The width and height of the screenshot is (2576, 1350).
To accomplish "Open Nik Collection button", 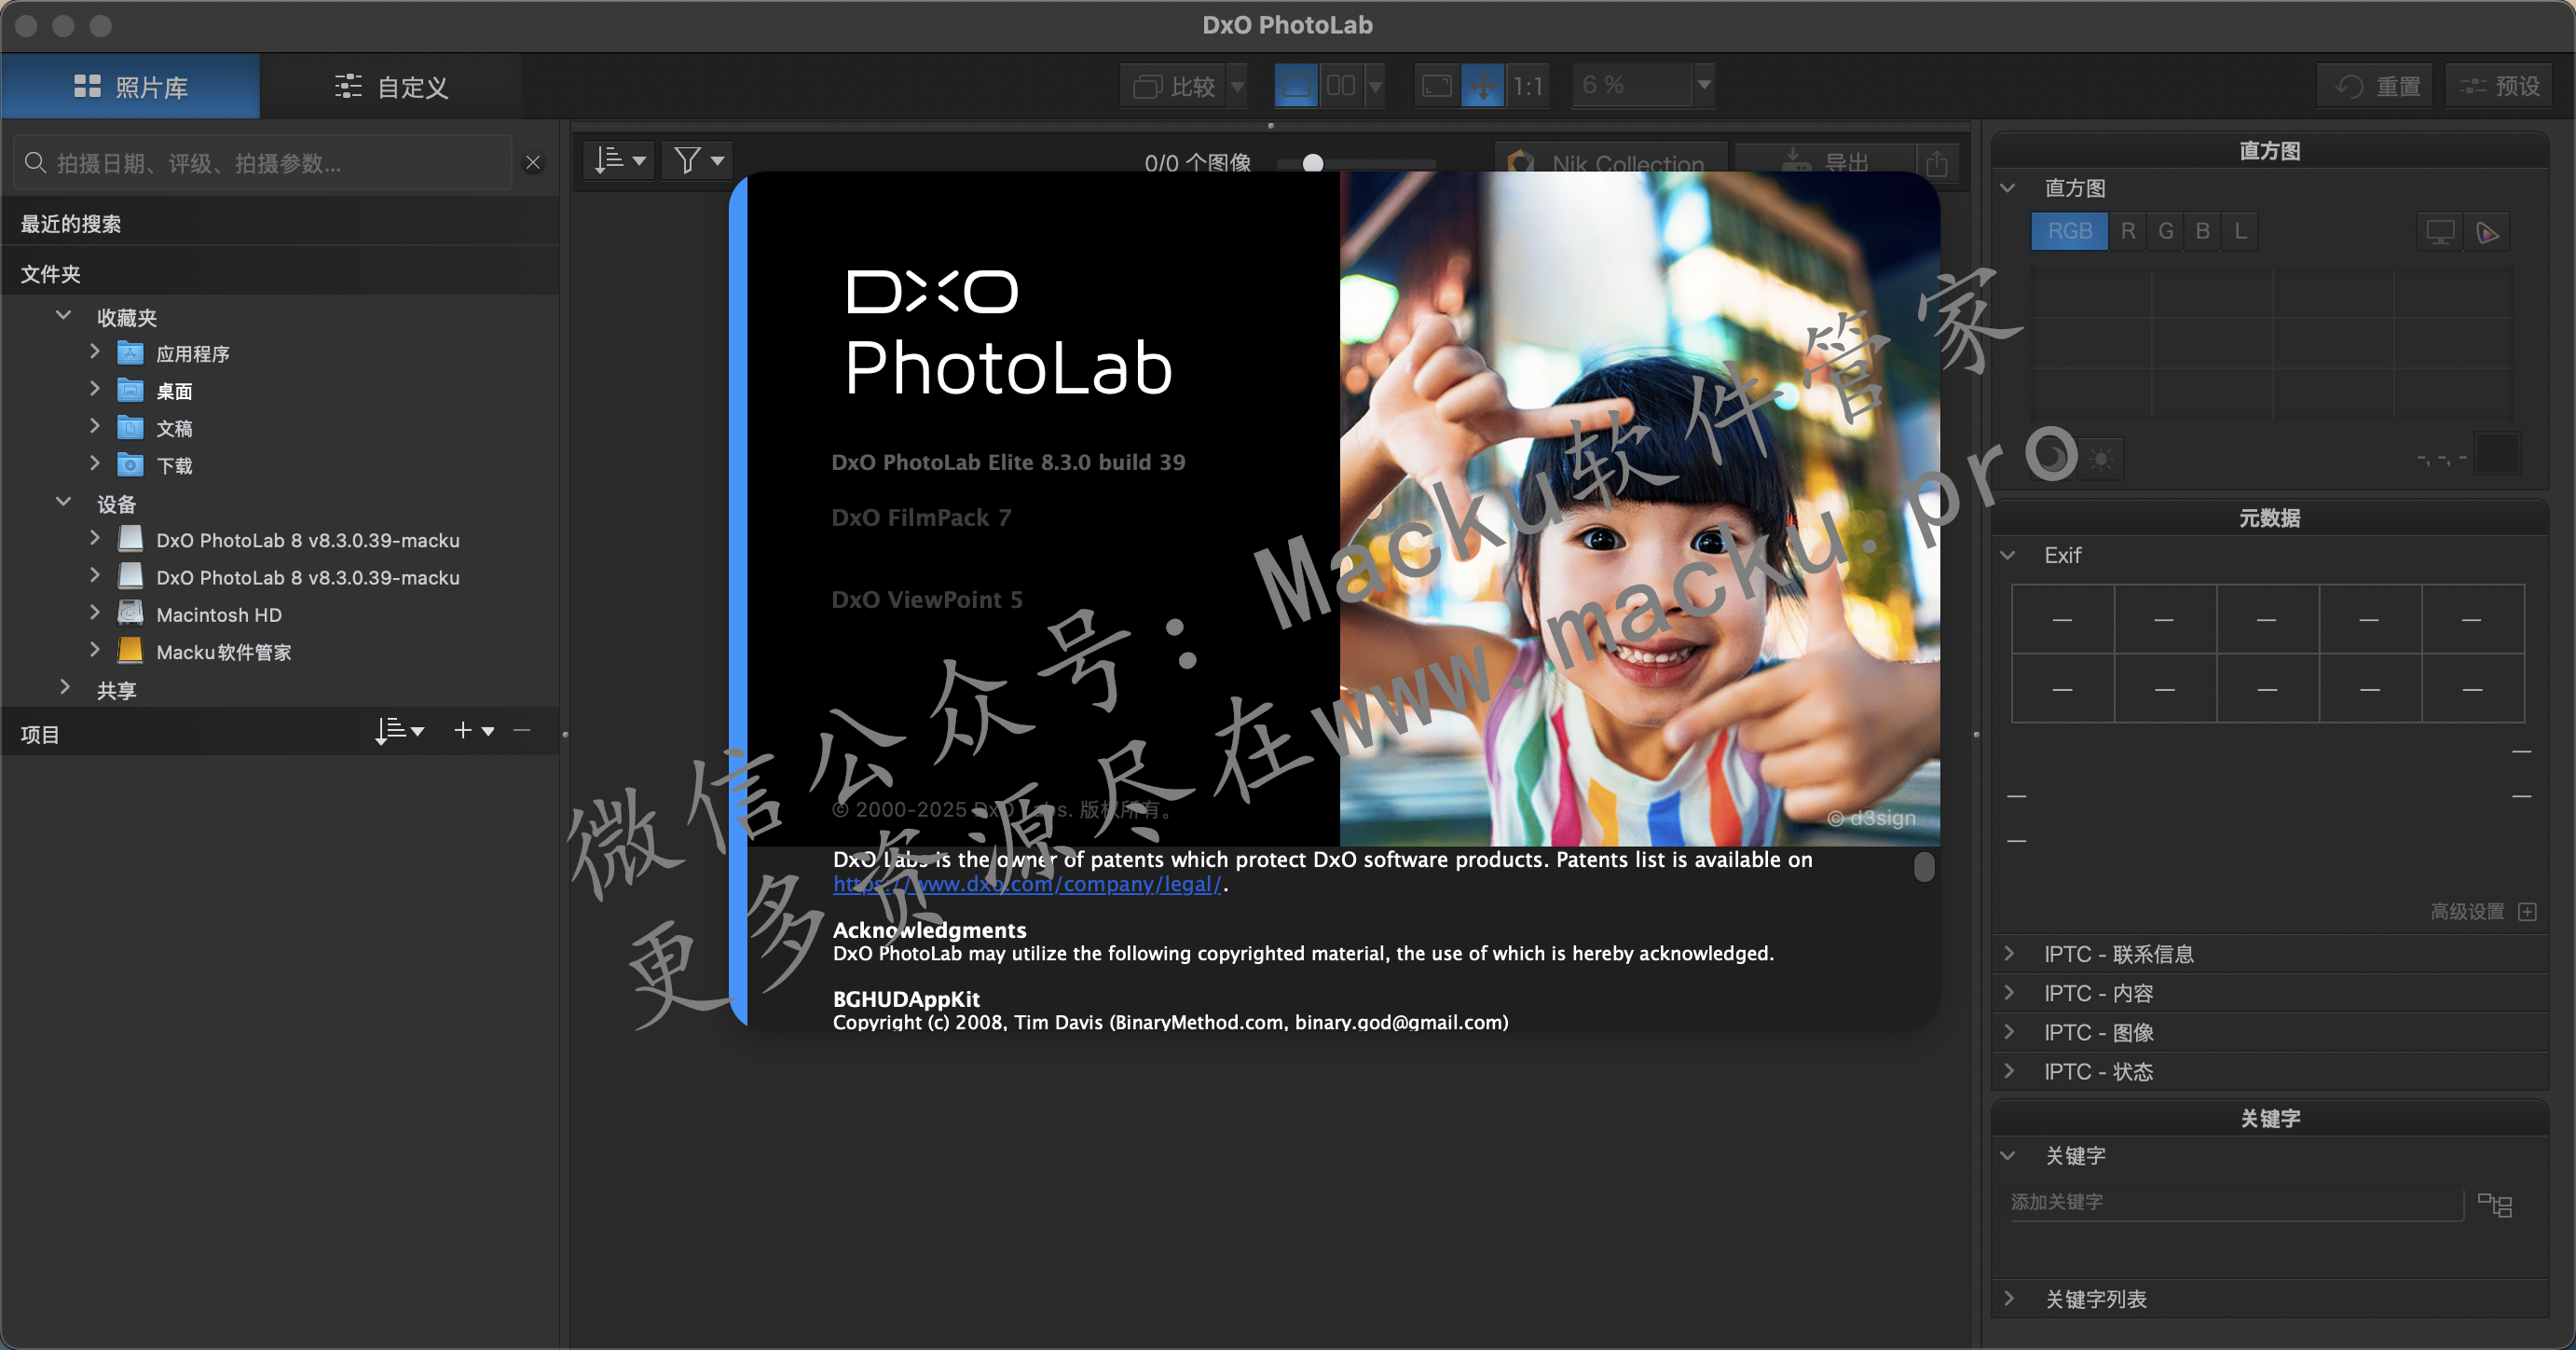I will tap(1610, 163).
